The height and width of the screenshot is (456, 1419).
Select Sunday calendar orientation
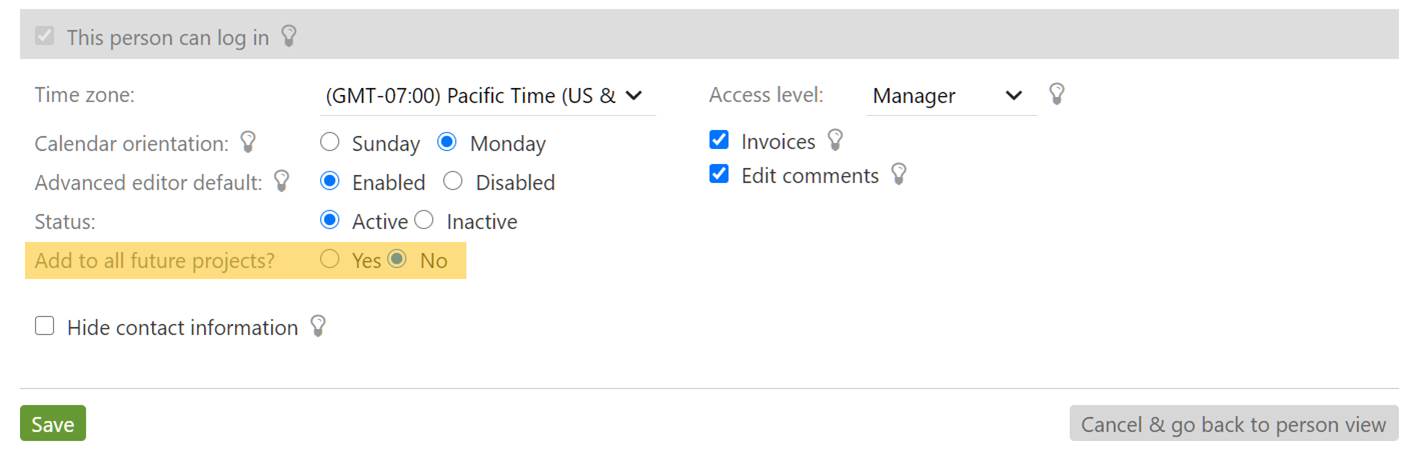330,142
